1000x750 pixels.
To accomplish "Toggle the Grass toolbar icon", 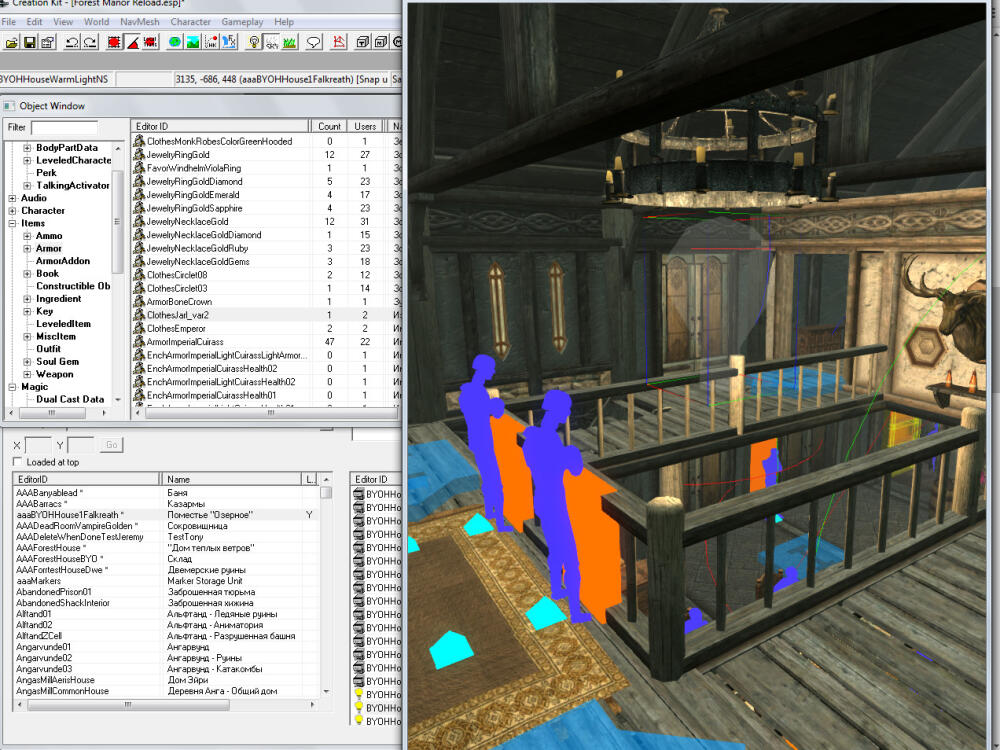I will [x=290, y=42].
